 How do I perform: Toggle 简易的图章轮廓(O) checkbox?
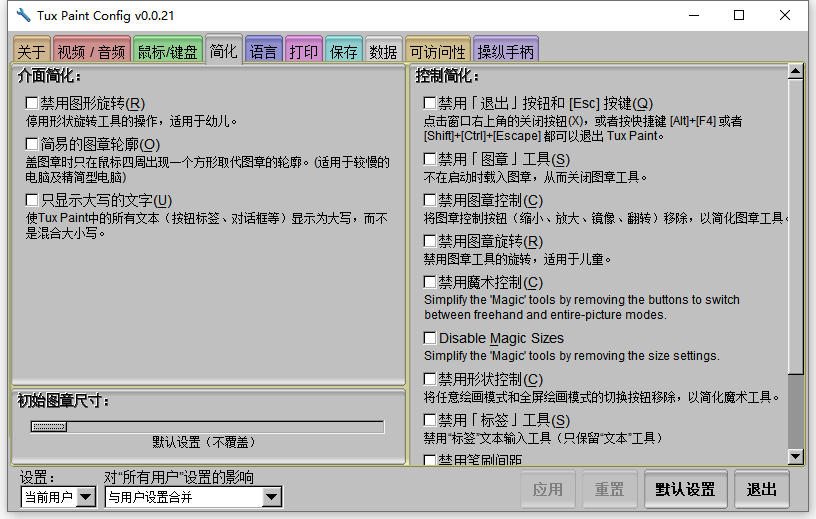point(32,144)
